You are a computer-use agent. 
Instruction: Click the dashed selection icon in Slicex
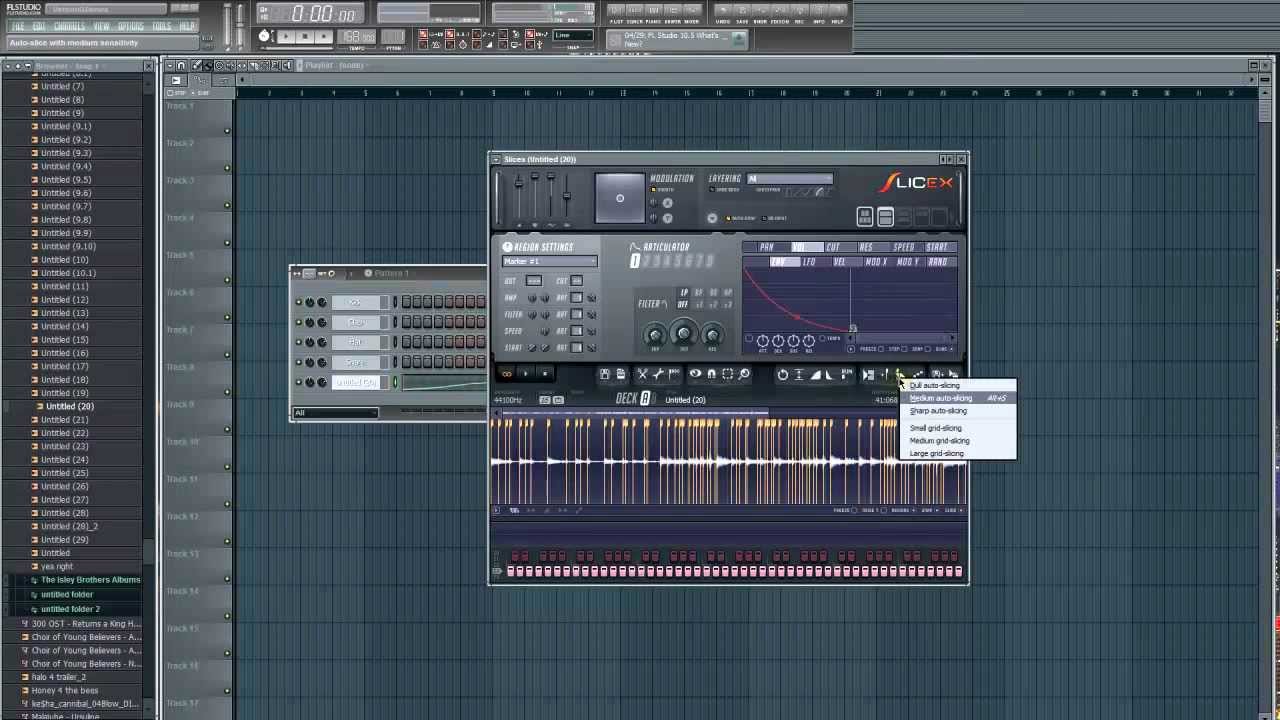(727, 374)
